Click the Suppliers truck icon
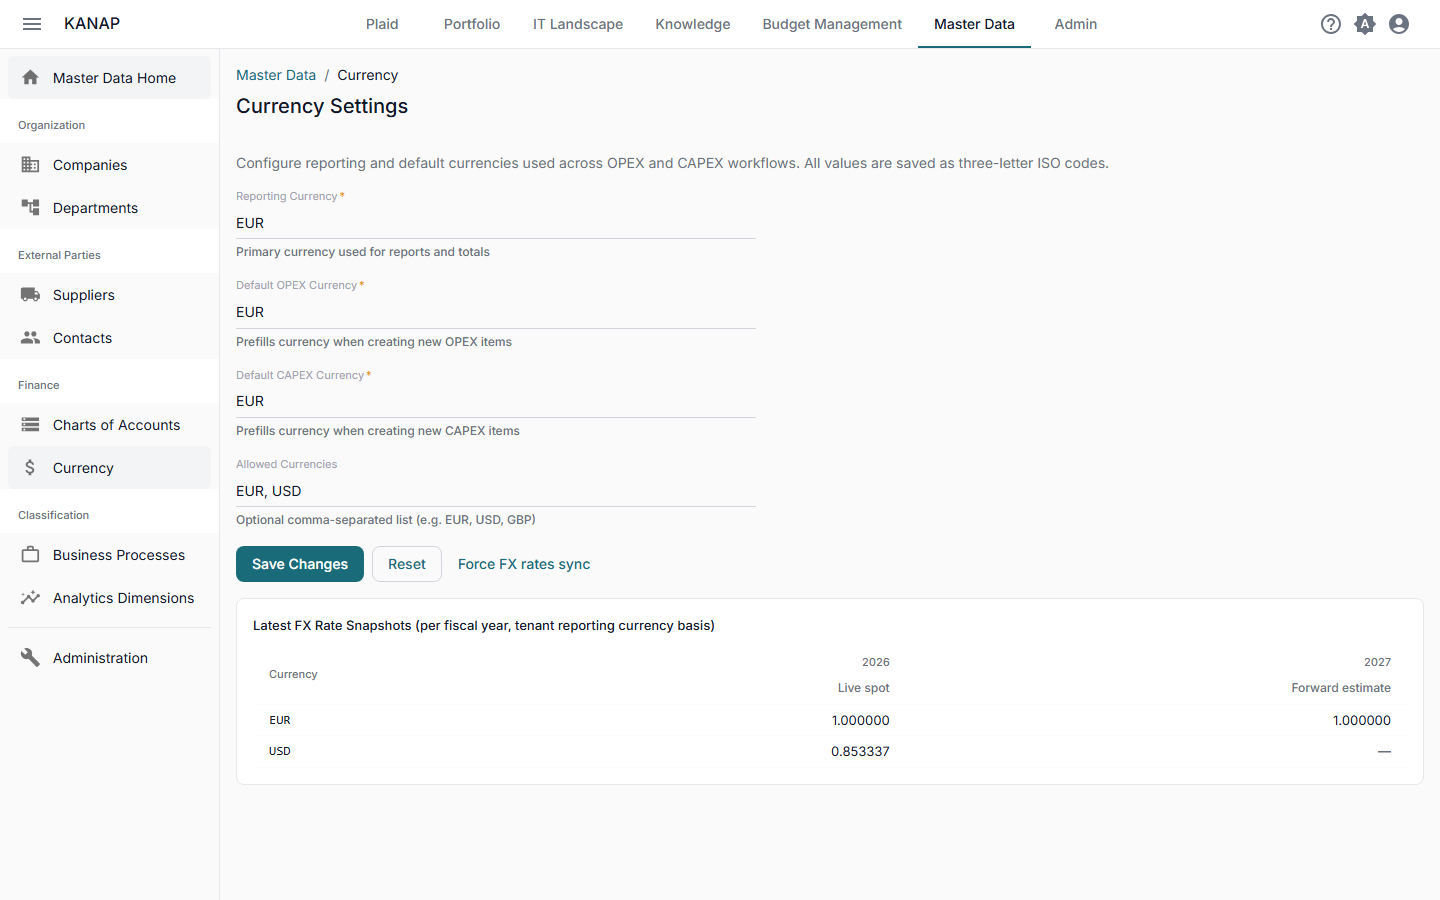 (31, 295)
